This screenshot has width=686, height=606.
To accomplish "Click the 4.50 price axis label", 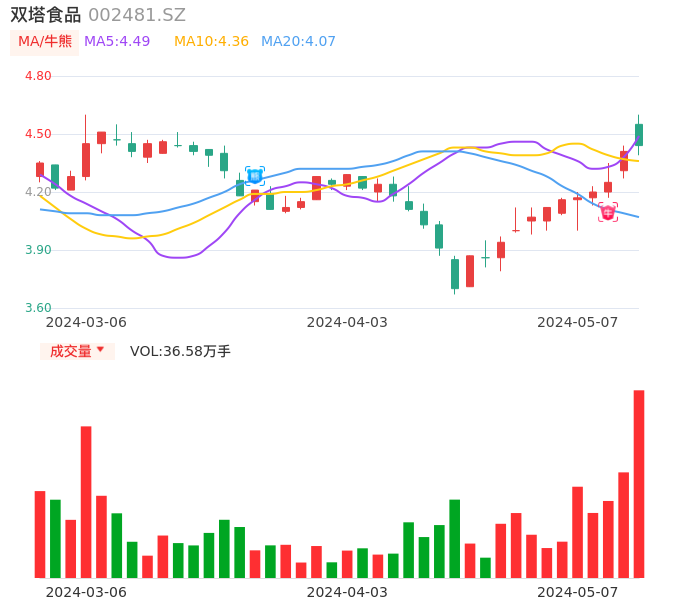I will click(38, 134).
